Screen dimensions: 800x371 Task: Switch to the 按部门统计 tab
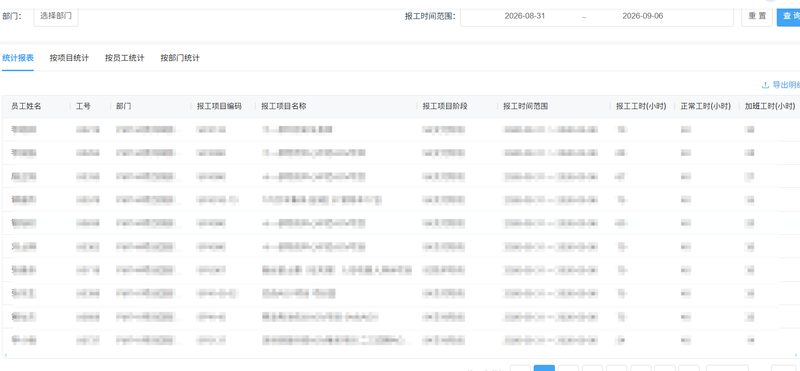[x=180, y=58]
